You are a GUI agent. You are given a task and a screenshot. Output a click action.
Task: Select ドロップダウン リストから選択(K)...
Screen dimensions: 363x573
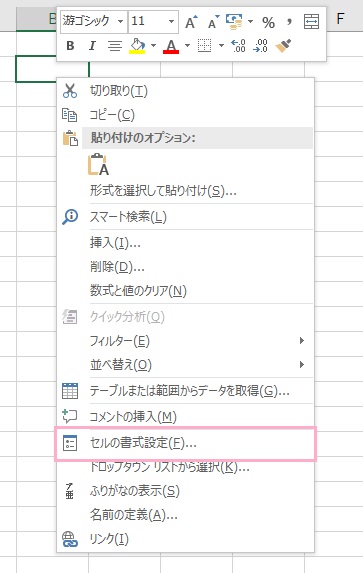[186, 467]
